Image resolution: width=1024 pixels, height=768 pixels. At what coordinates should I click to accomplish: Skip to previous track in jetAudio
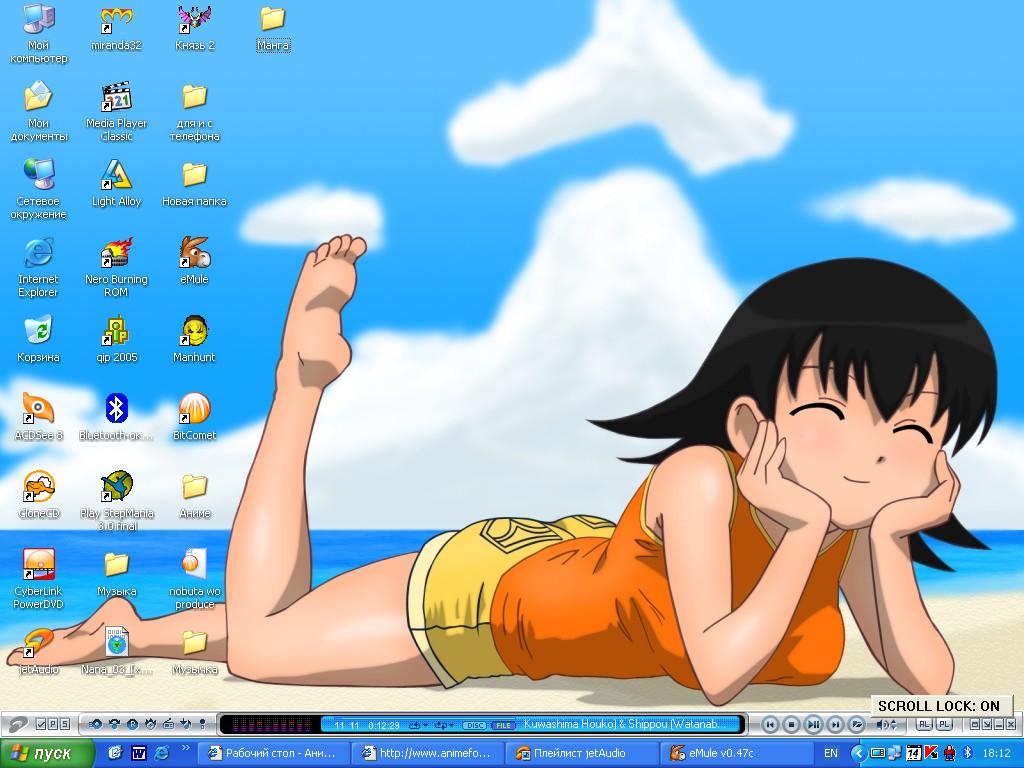click(771, 724)
